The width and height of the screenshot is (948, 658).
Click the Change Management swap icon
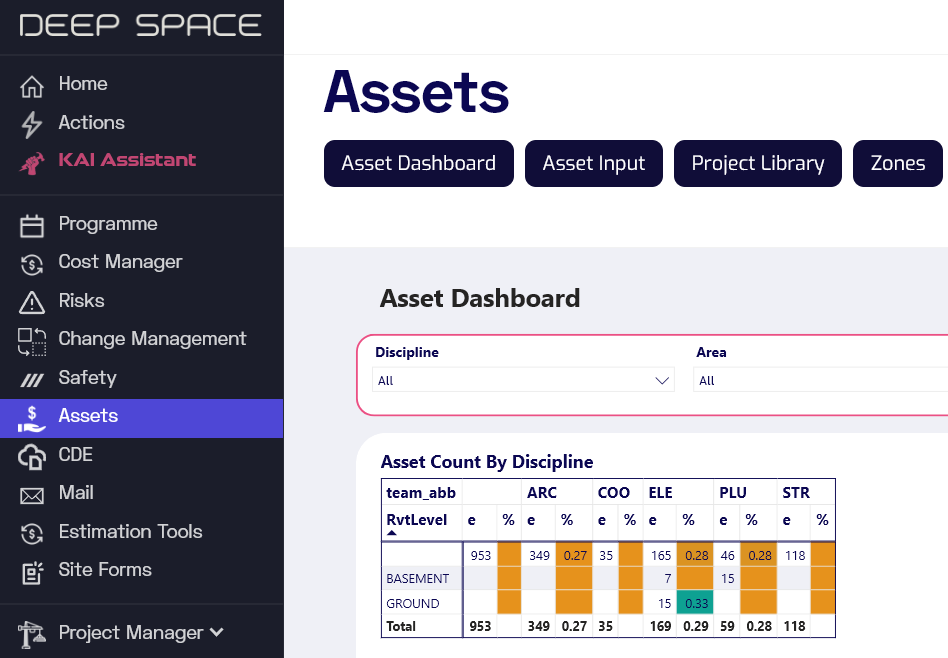[x=31, y=342]
